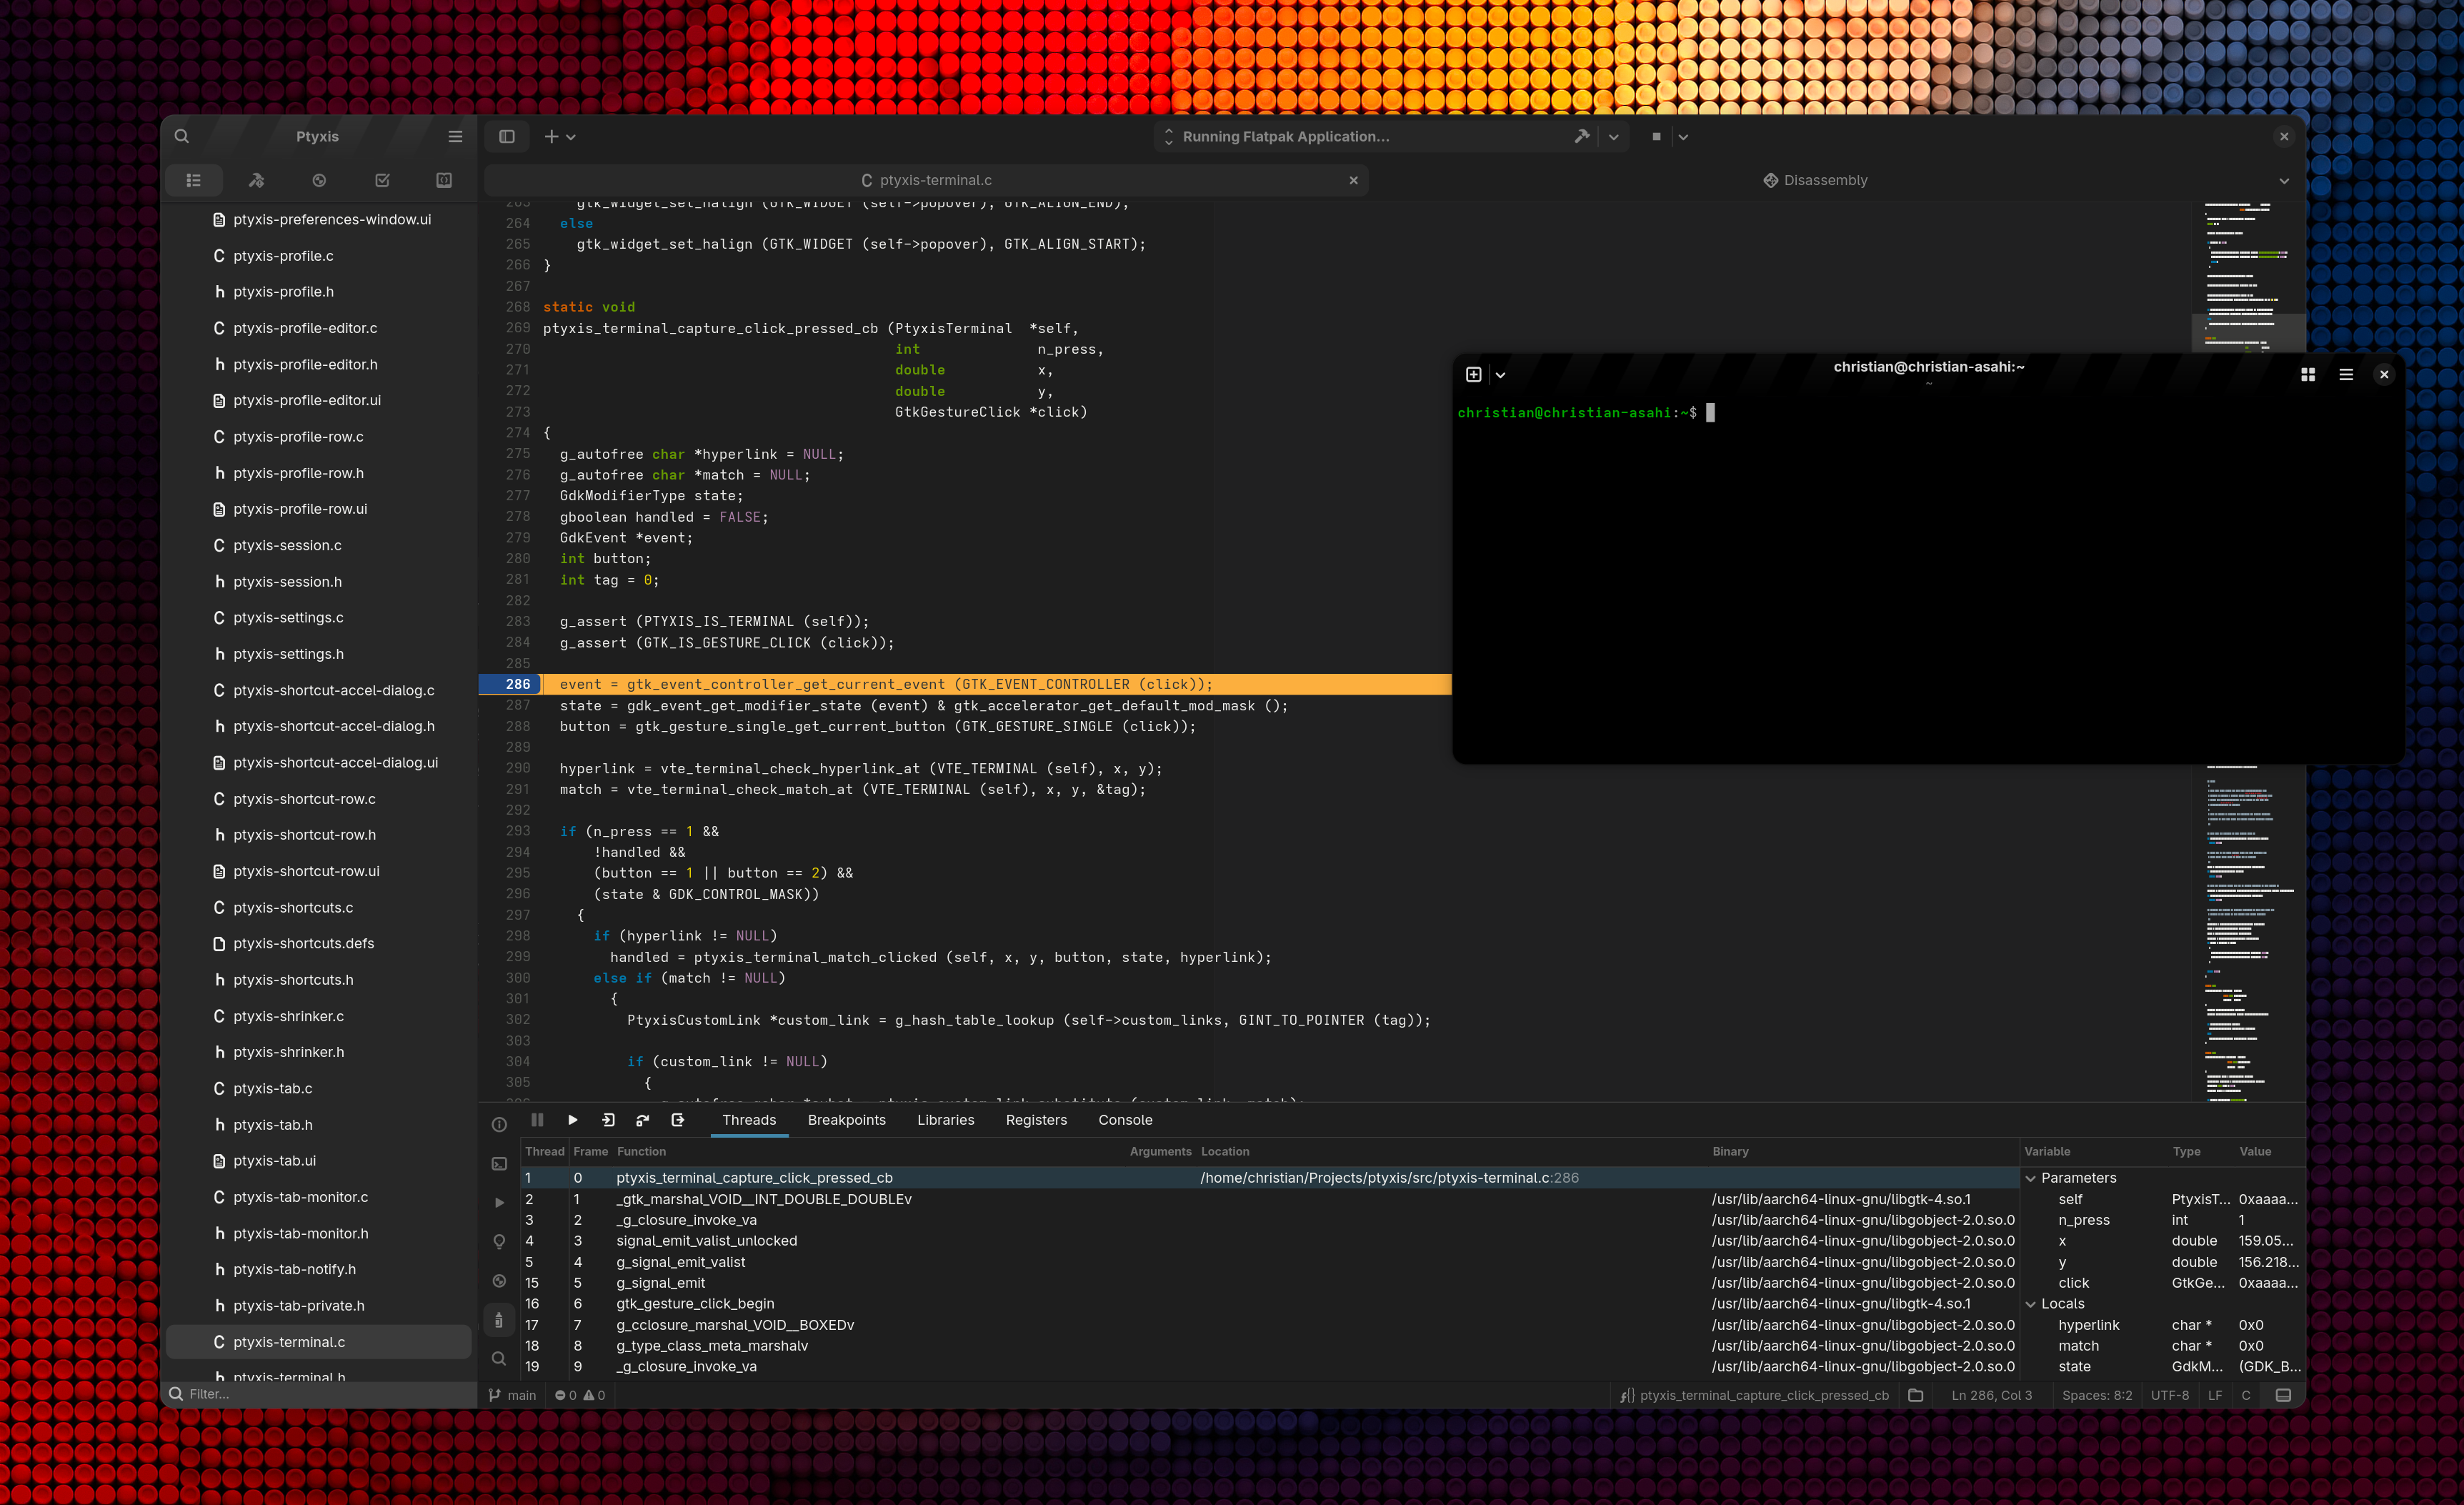Toggle the left sidebar panel visibility
The image size is (2464, 1505).
pos(508,136)
